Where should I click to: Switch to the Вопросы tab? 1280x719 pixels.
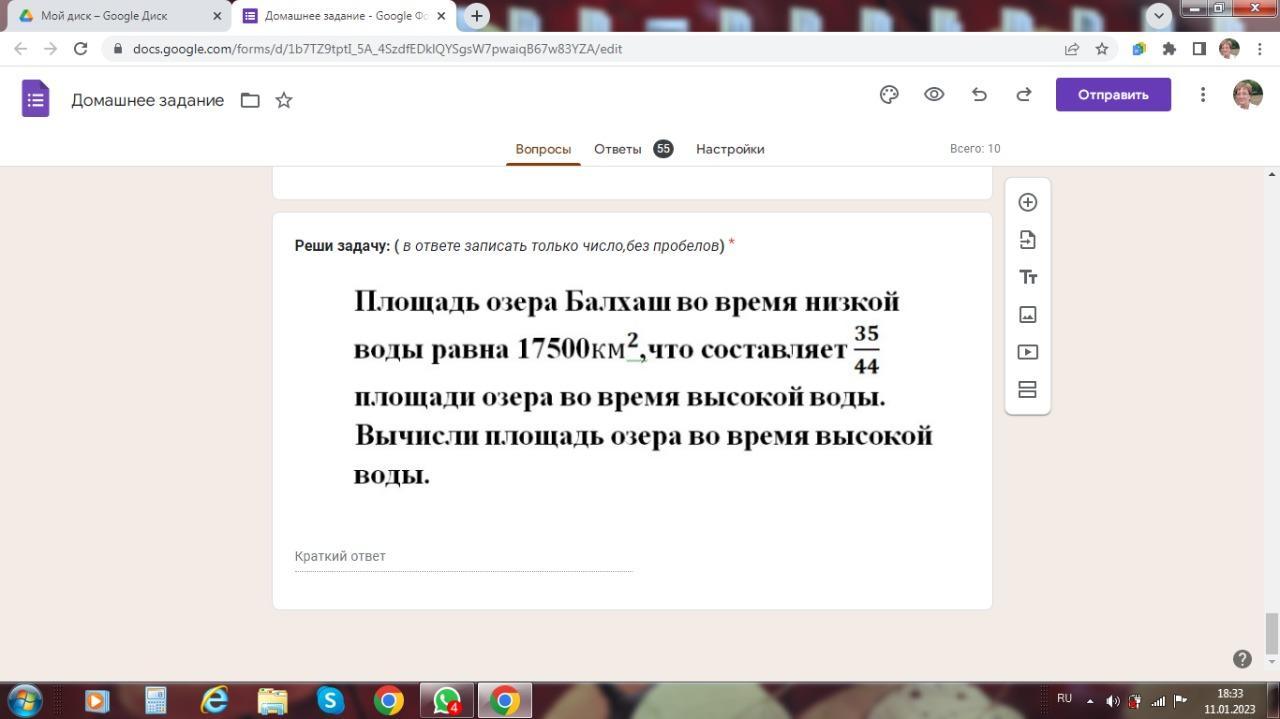click(543, 149)
